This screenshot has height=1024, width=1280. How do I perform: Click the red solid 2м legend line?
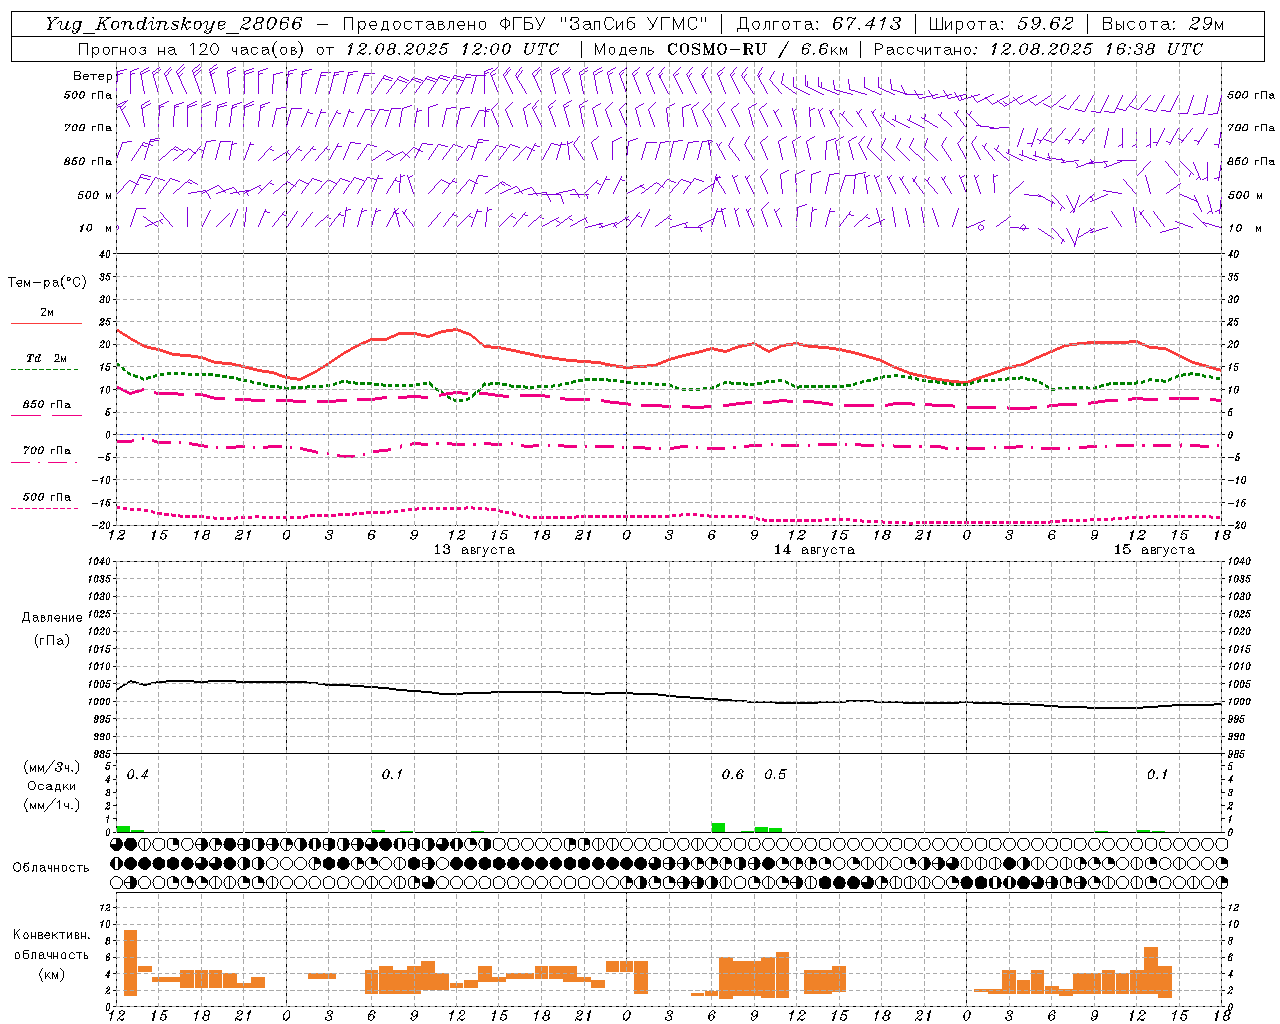point(46,323)
